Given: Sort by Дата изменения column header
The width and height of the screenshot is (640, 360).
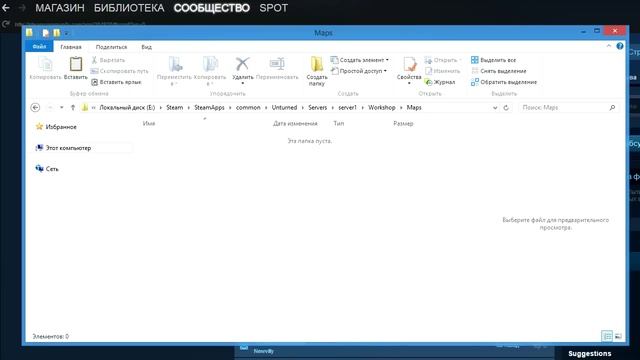Looking at the screenshot, I should click(x=295, y=123).
